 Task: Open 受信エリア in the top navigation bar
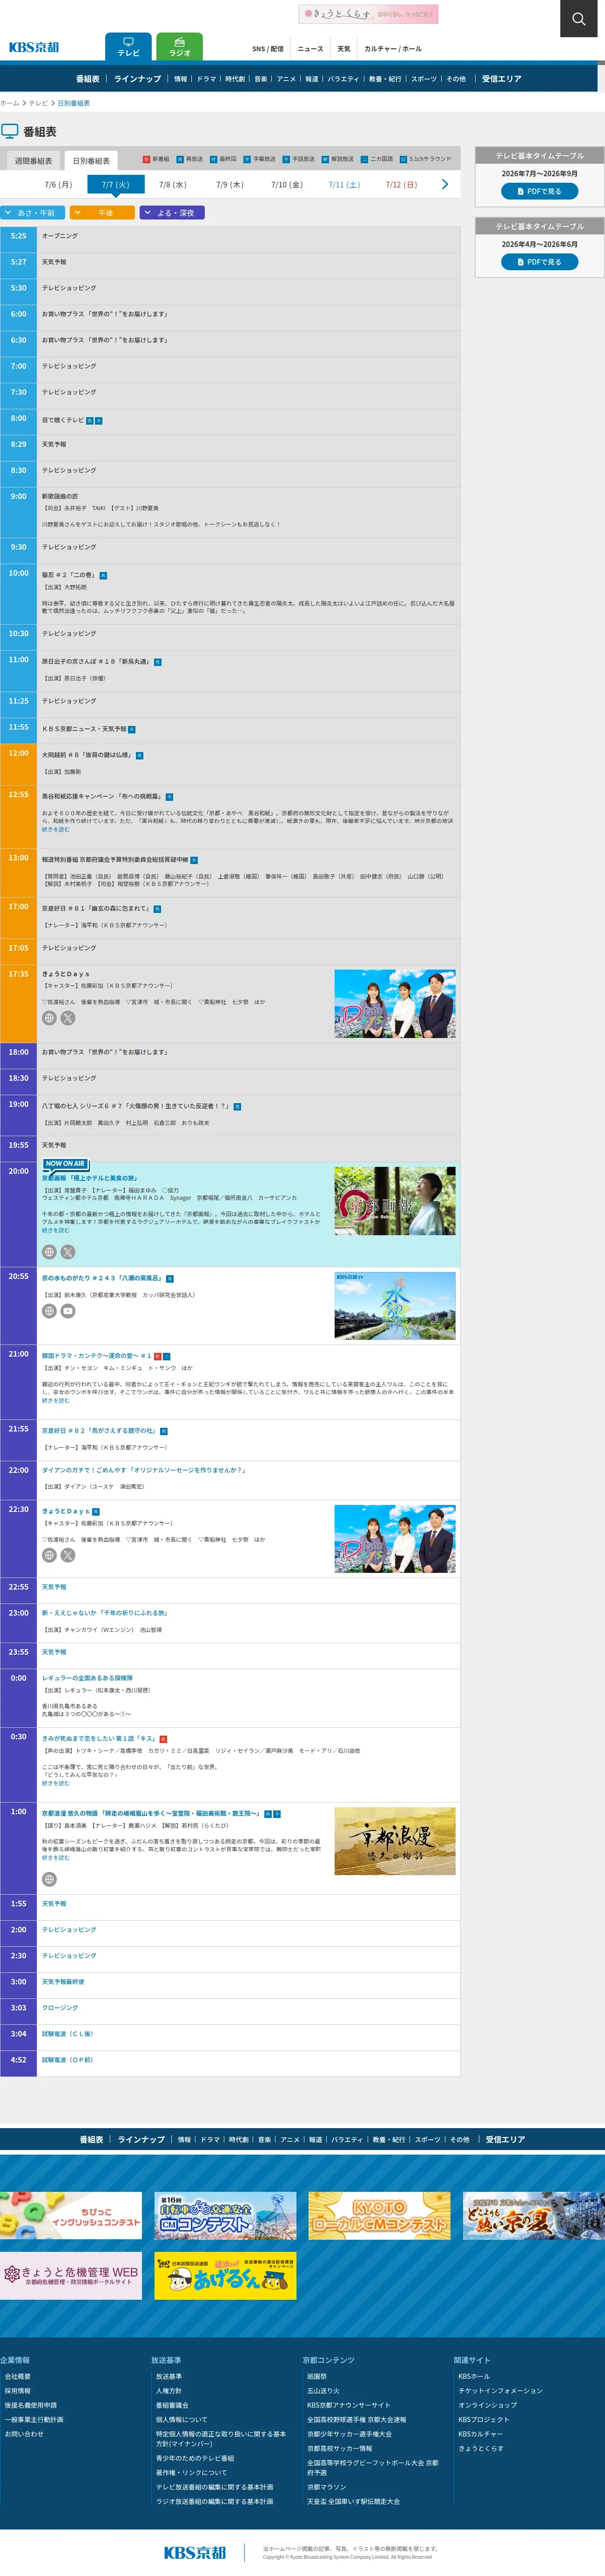501,79
